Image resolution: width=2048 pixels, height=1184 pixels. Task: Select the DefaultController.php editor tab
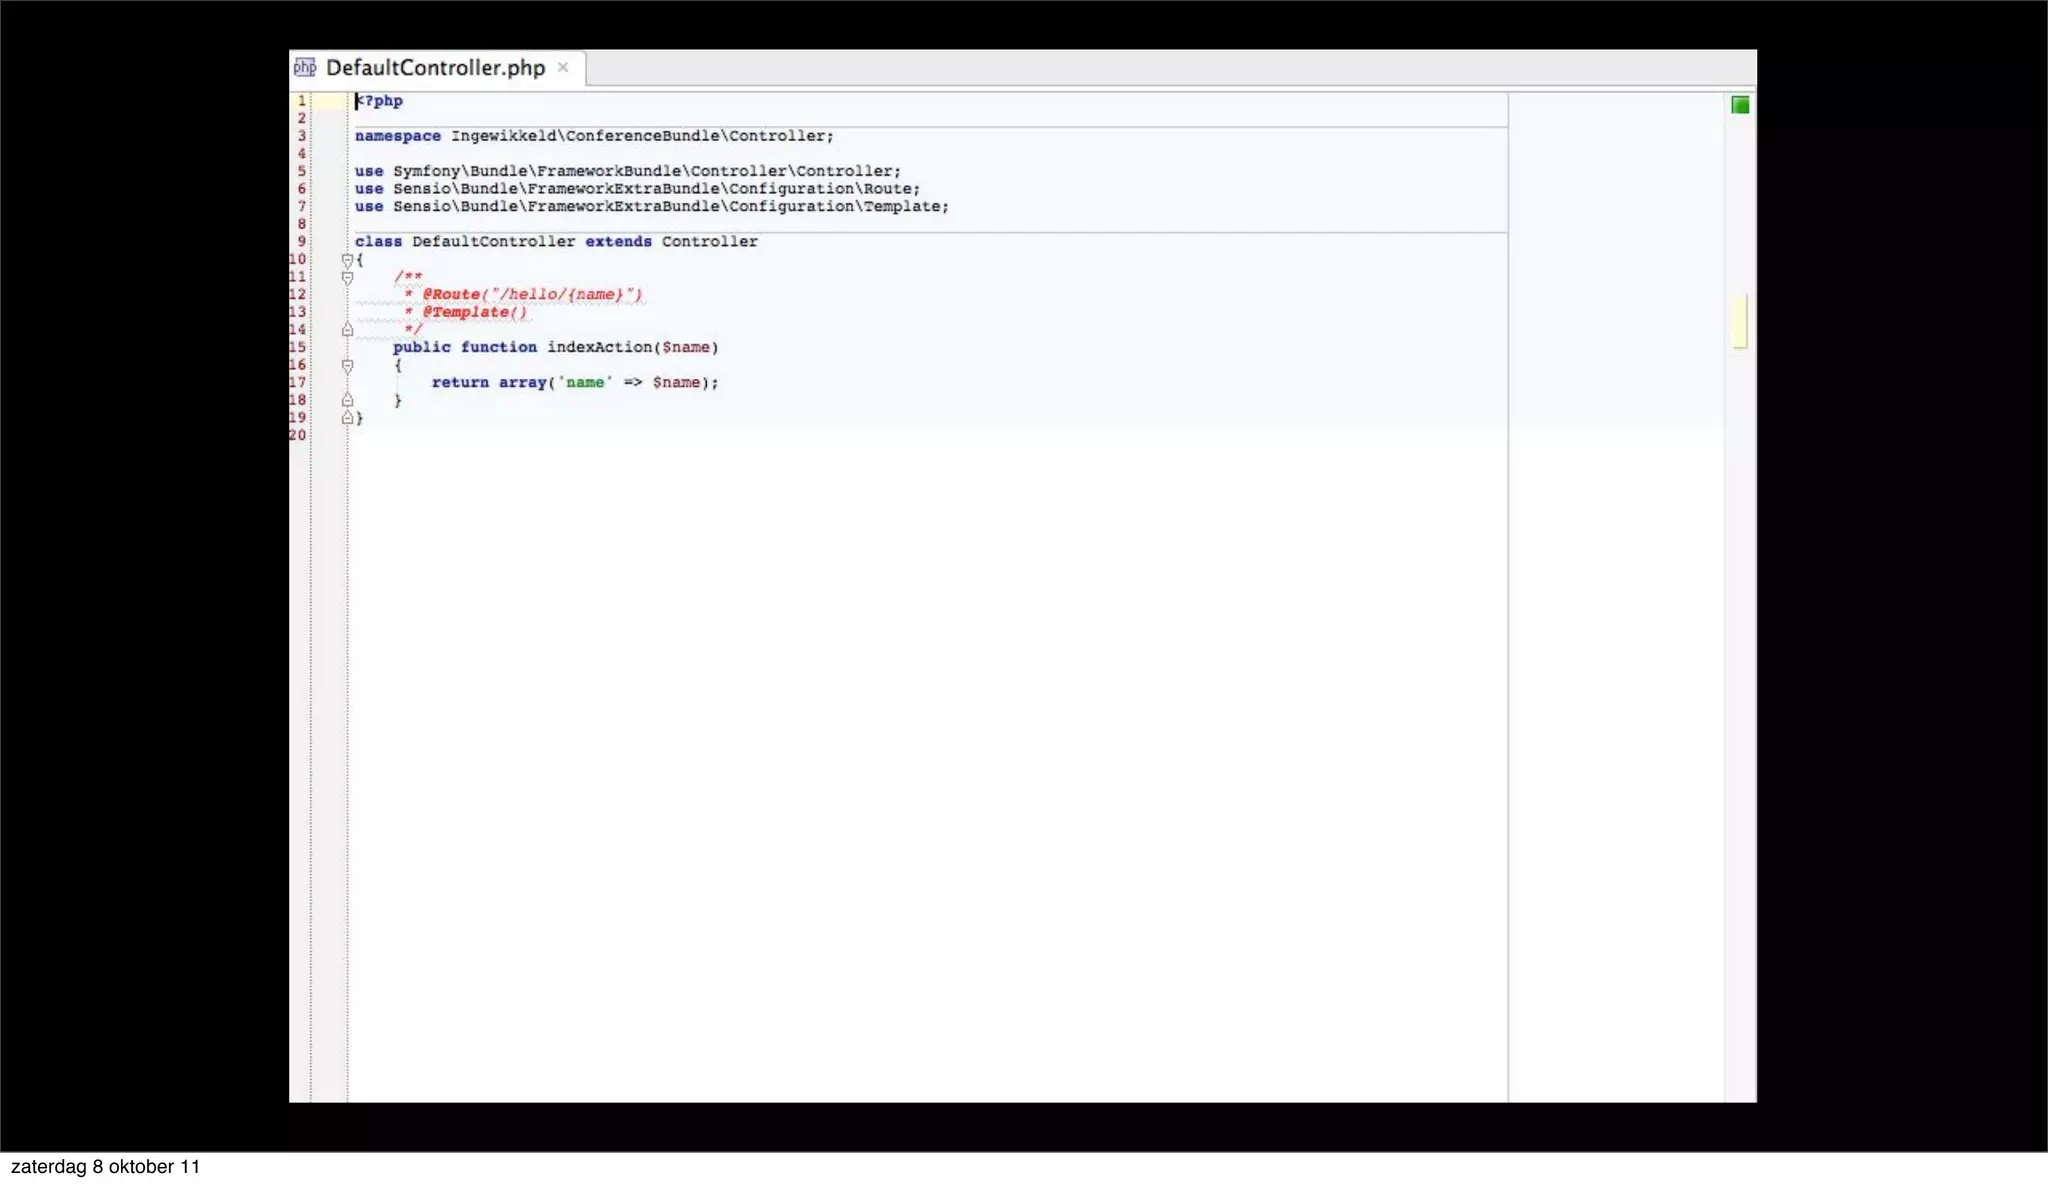click(435, 68)
